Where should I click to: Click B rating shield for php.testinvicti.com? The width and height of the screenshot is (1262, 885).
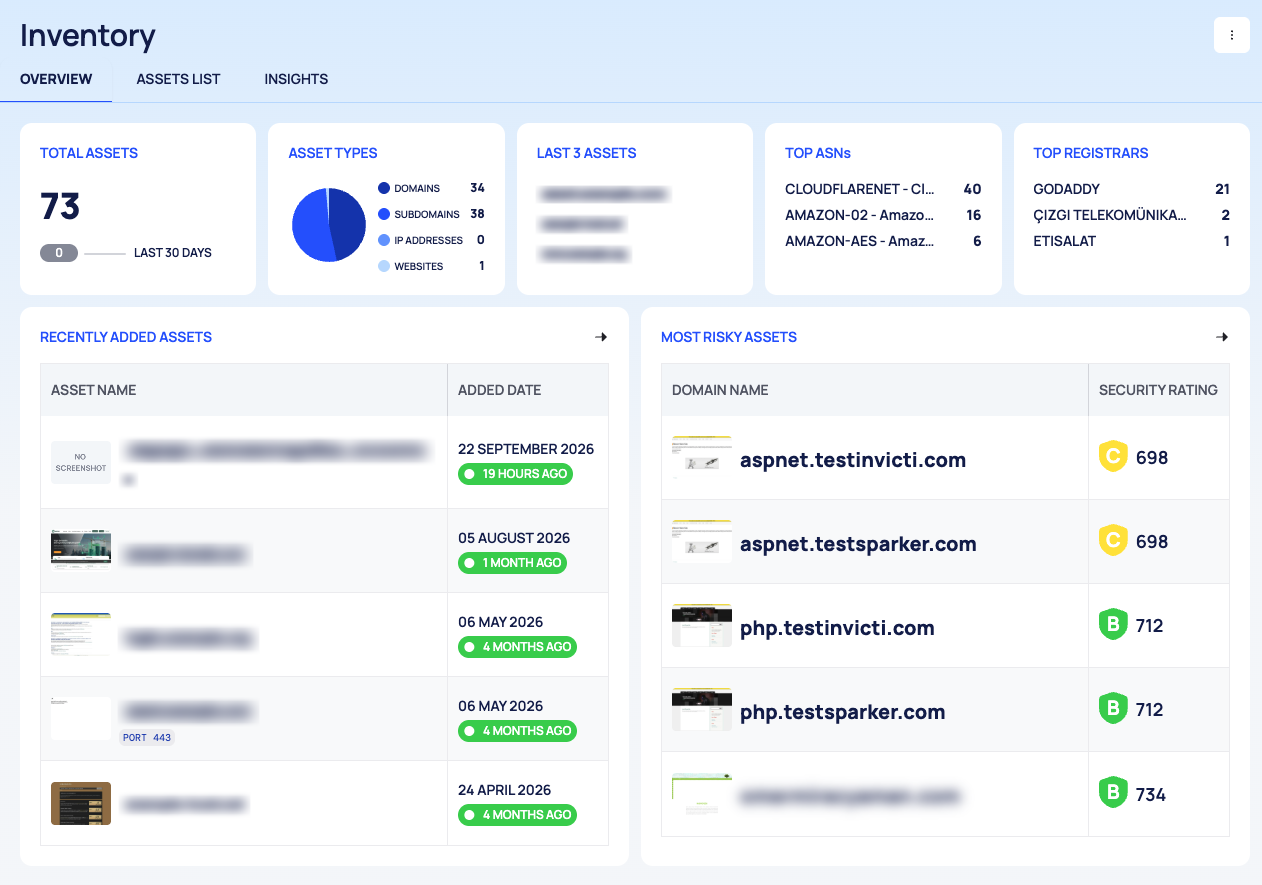pyautogui.click(x=1113, y=625)
